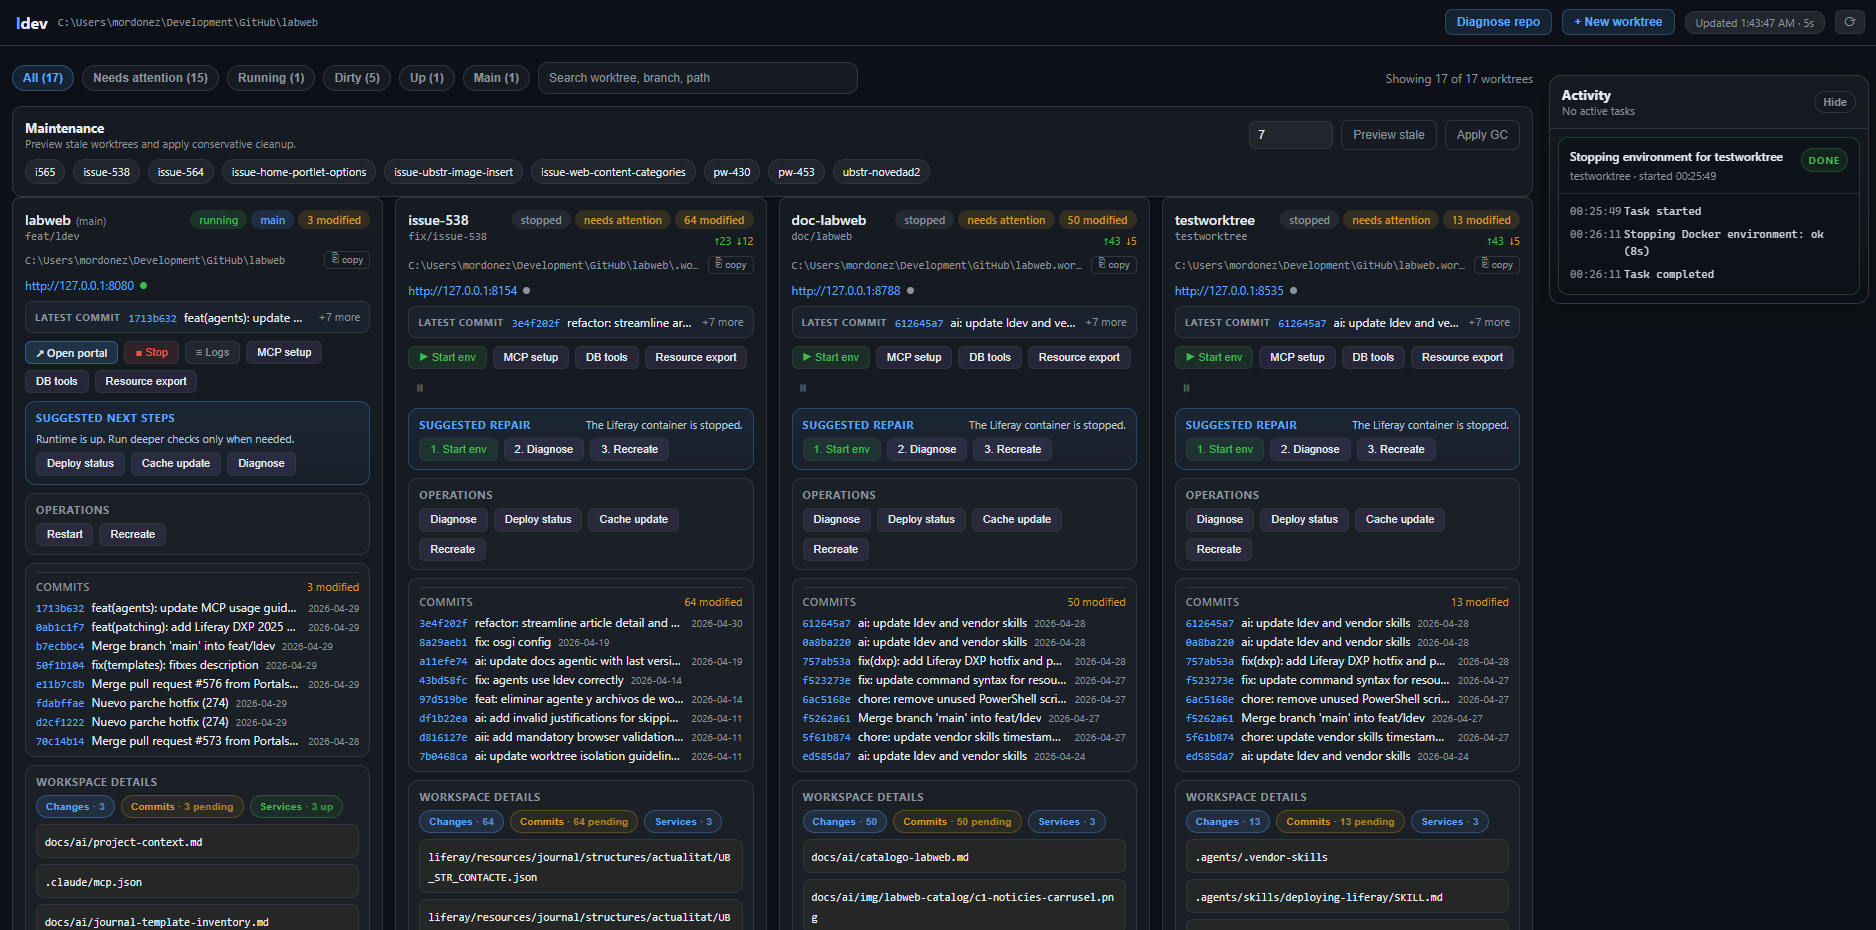This screenshot has height=930, width=1876.
Task: Filter by Running (1)
Action: coord(271,78)
